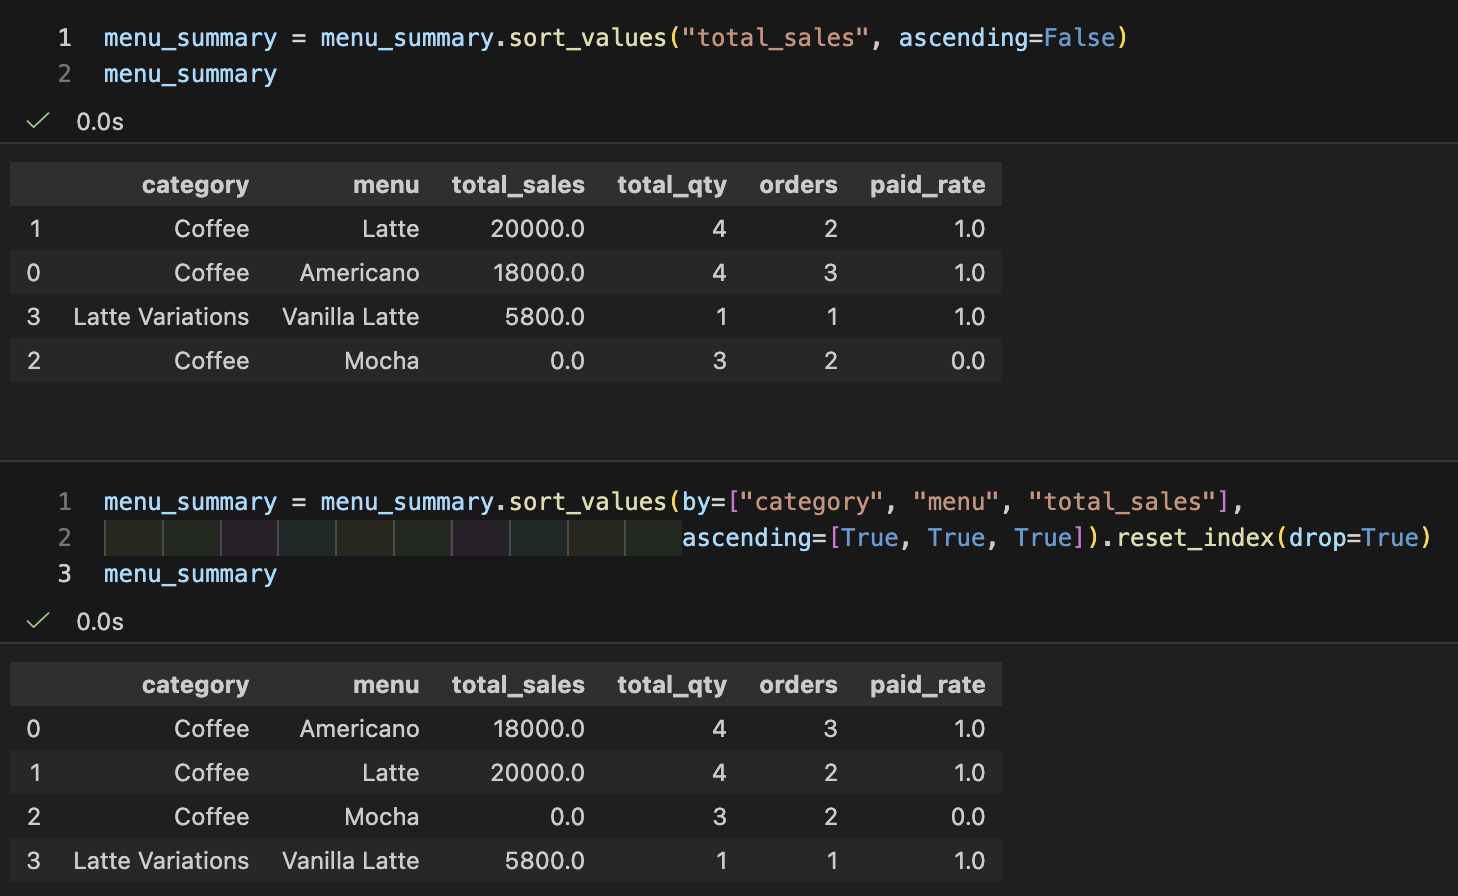
Task: Click category column header in first table
Action: click(x=195, y=185)
